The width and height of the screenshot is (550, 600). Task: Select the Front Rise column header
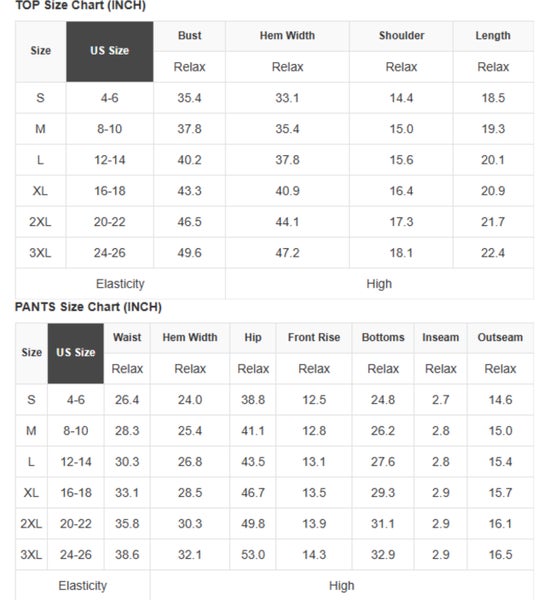point(314,338)
